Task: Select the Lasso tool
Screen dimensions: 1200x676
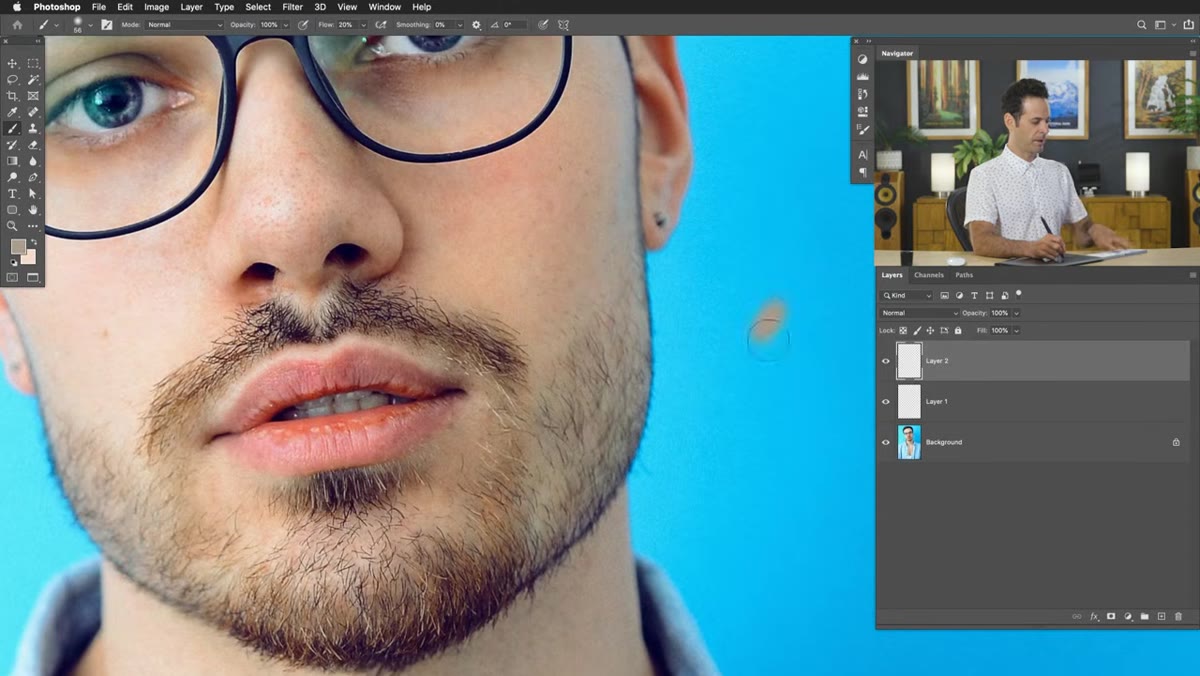Action: (13, 79)
